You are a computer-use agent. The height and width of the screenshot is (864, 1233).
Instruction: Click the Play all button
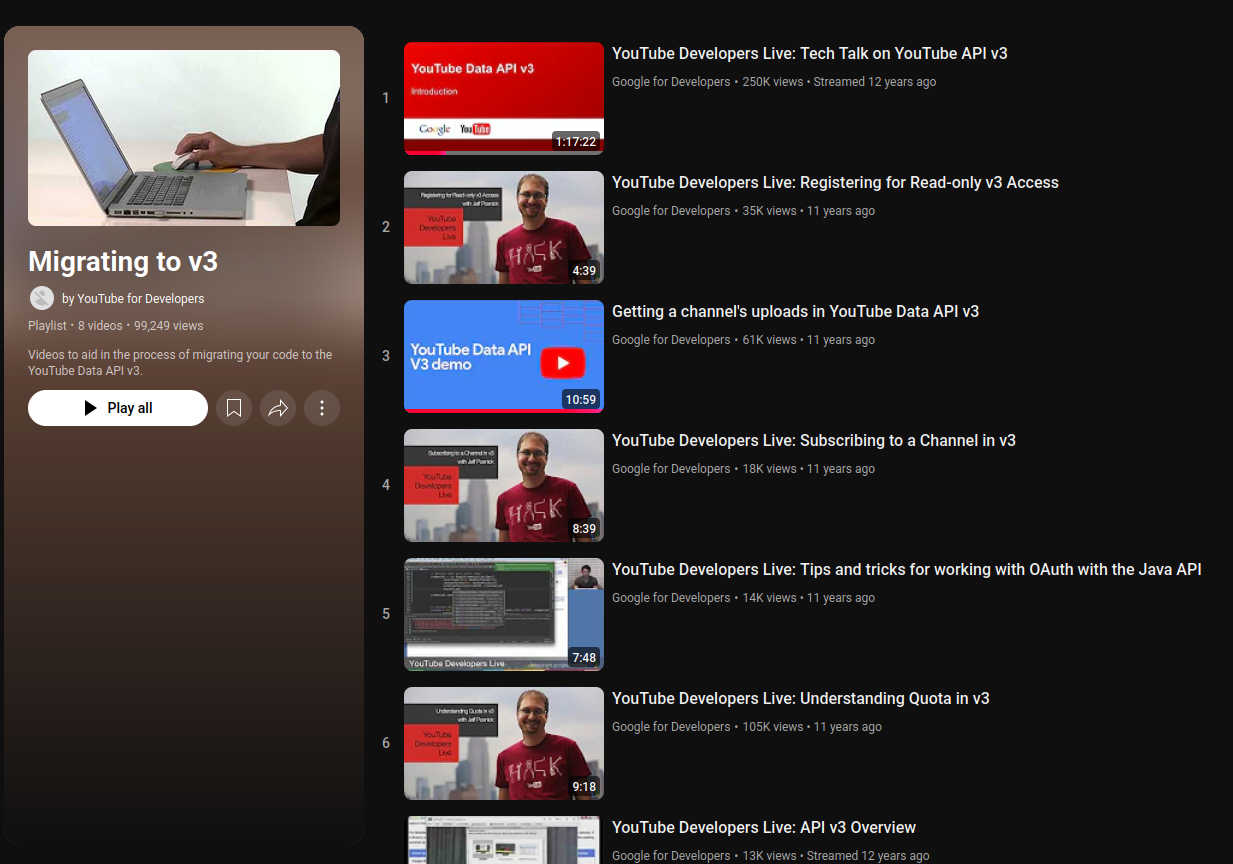118,408
